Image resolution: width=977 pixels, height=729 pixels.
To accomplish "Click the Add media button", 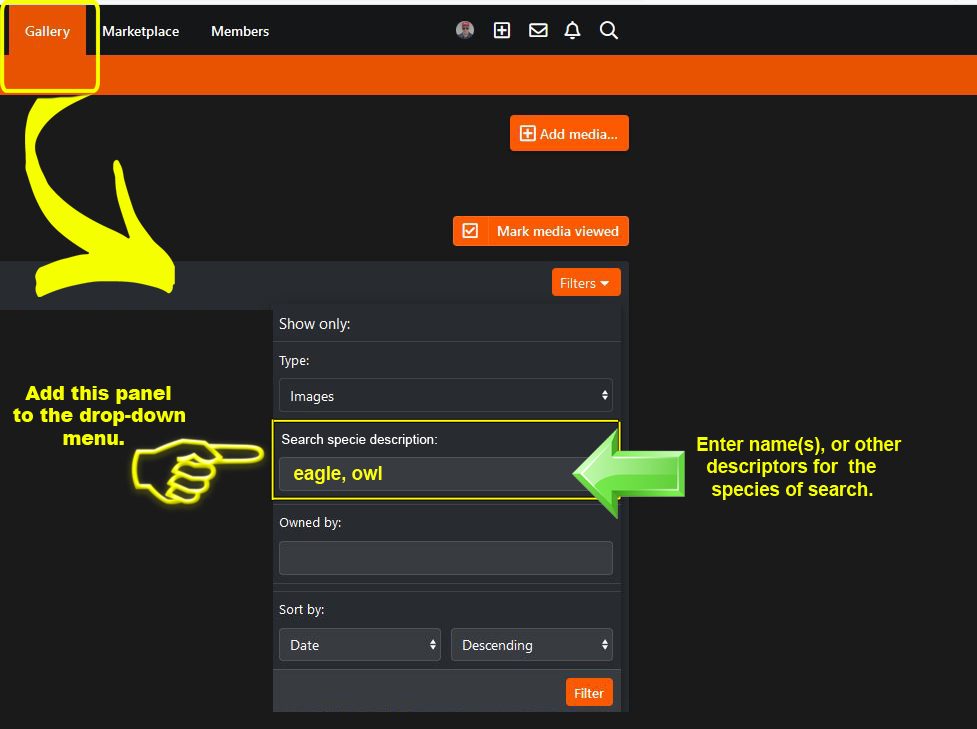I will click(x=569, y=133).
